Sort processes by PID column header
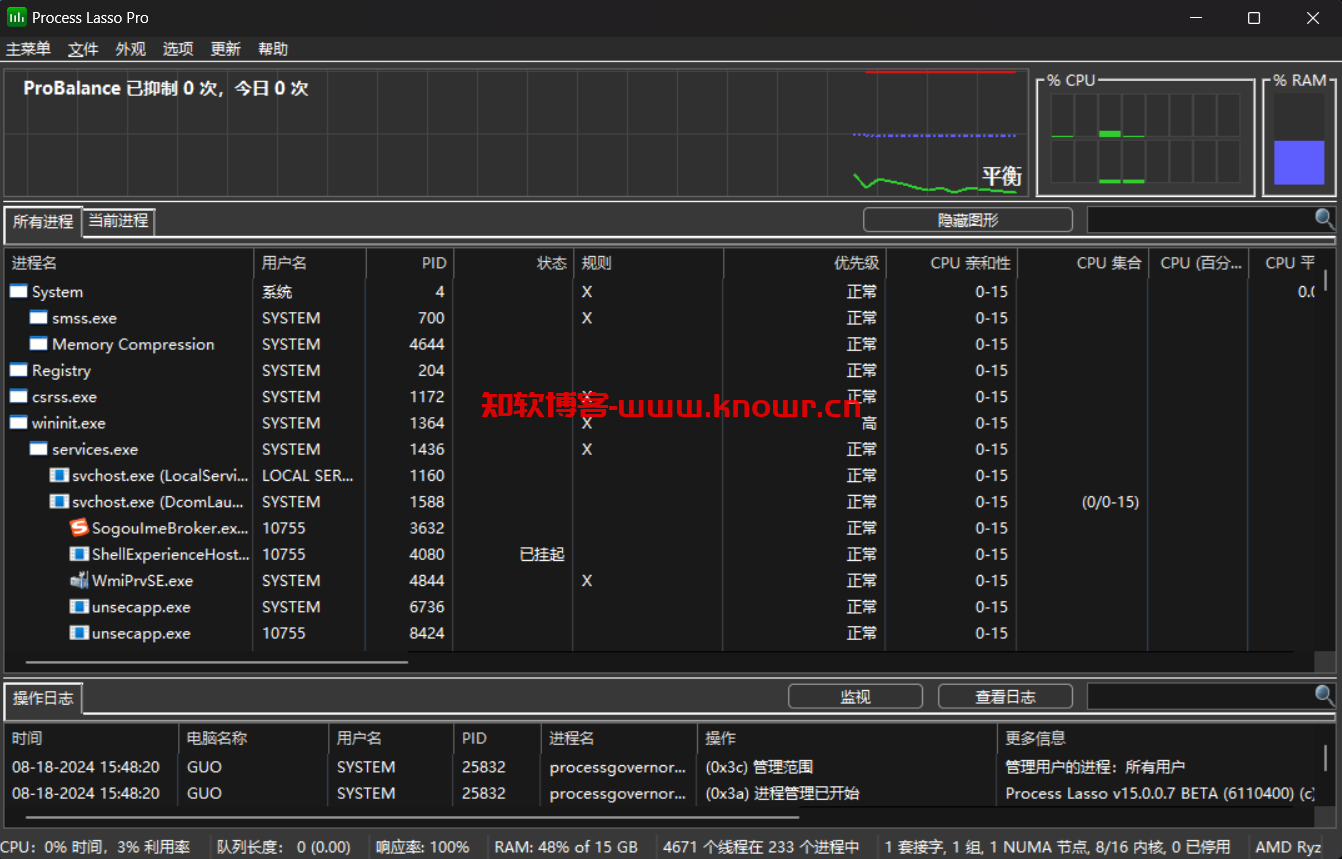 tap(410, 263)
